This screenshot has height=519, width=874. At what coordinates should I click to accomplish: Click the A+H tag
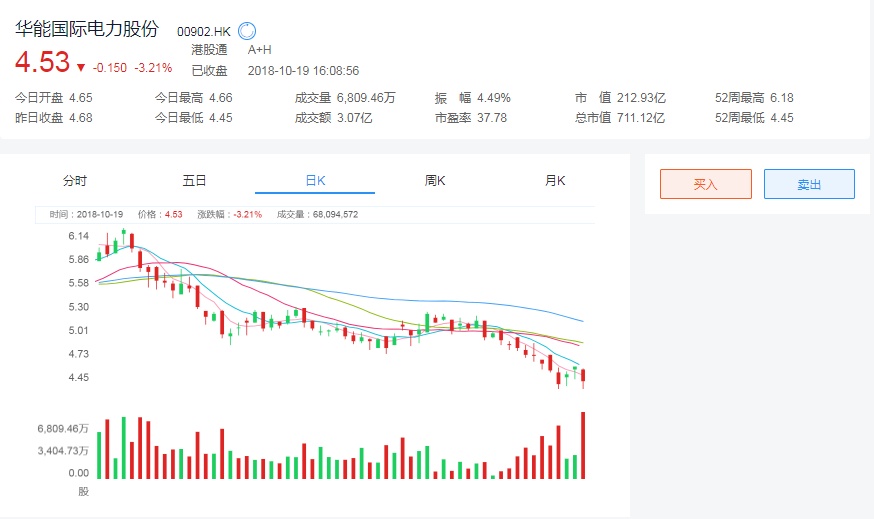259,49
